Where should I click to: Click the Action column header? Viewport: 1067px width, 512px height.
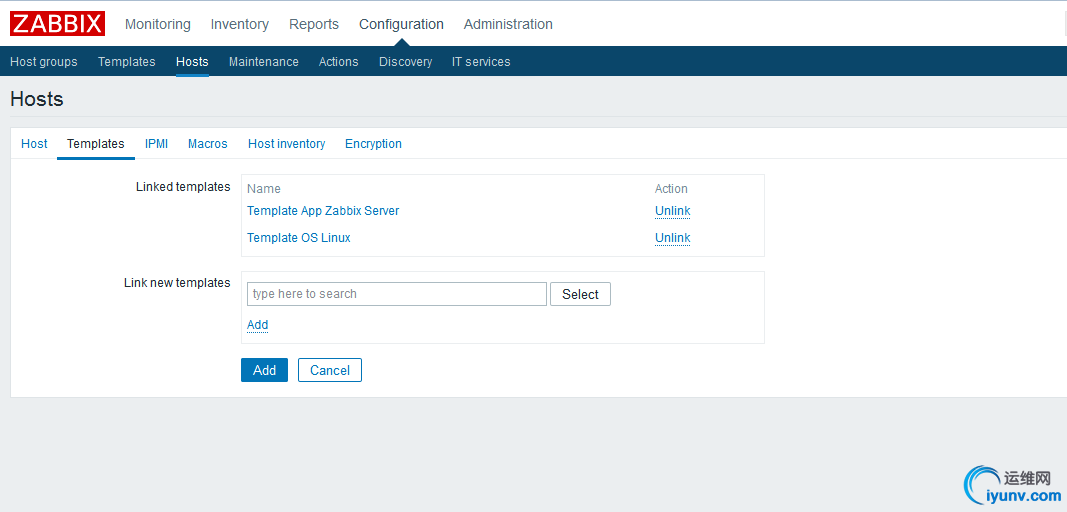(671, 189)
